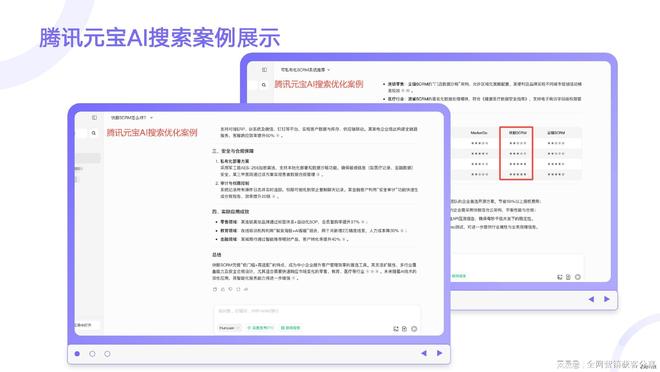Screen dimensions: 660x372
Task: Click the heading 四、实际应用成效
Action: [231, 212]
